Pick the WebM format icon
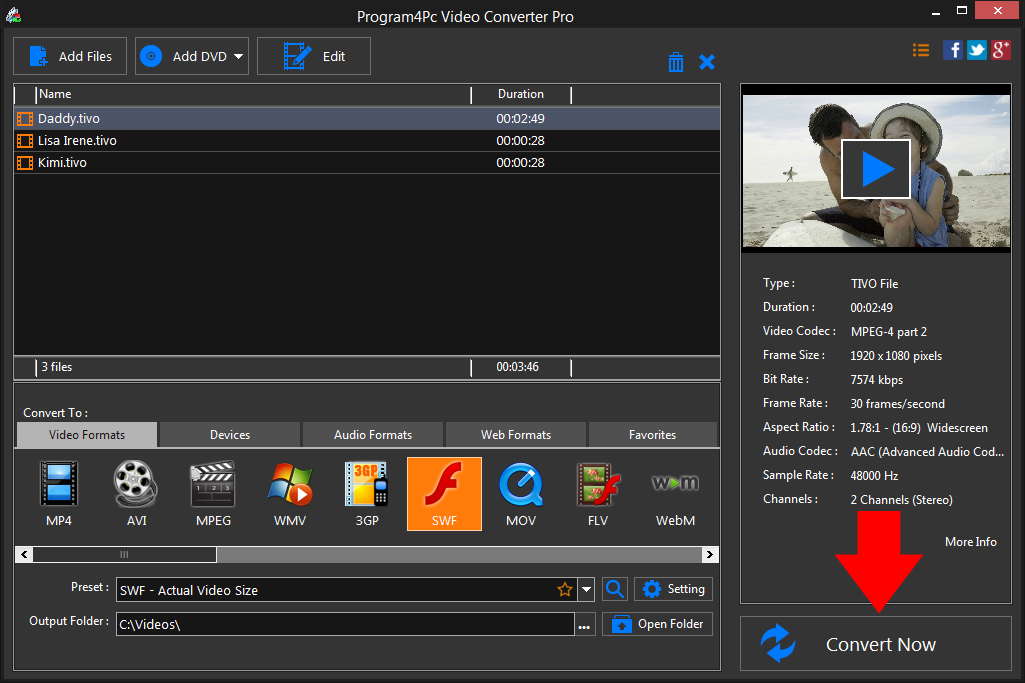 [x=675, y=494]
